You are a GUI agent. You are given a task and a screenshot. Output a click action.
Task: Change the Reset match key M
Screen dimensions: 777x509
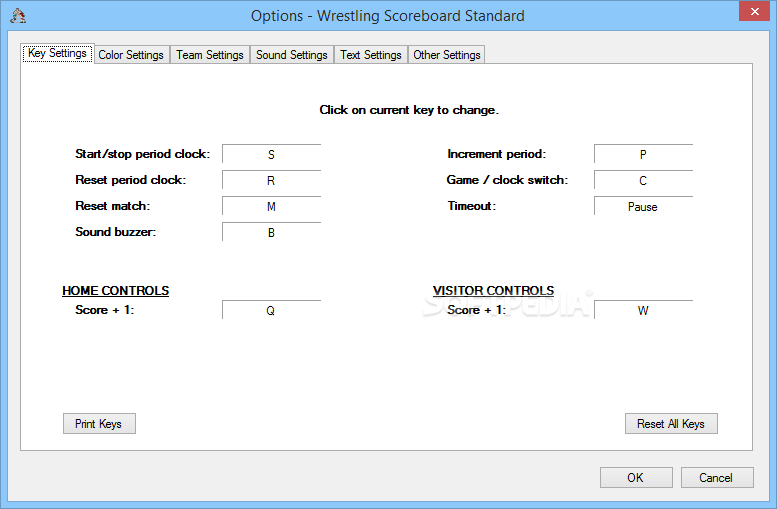tap(272, 206)
